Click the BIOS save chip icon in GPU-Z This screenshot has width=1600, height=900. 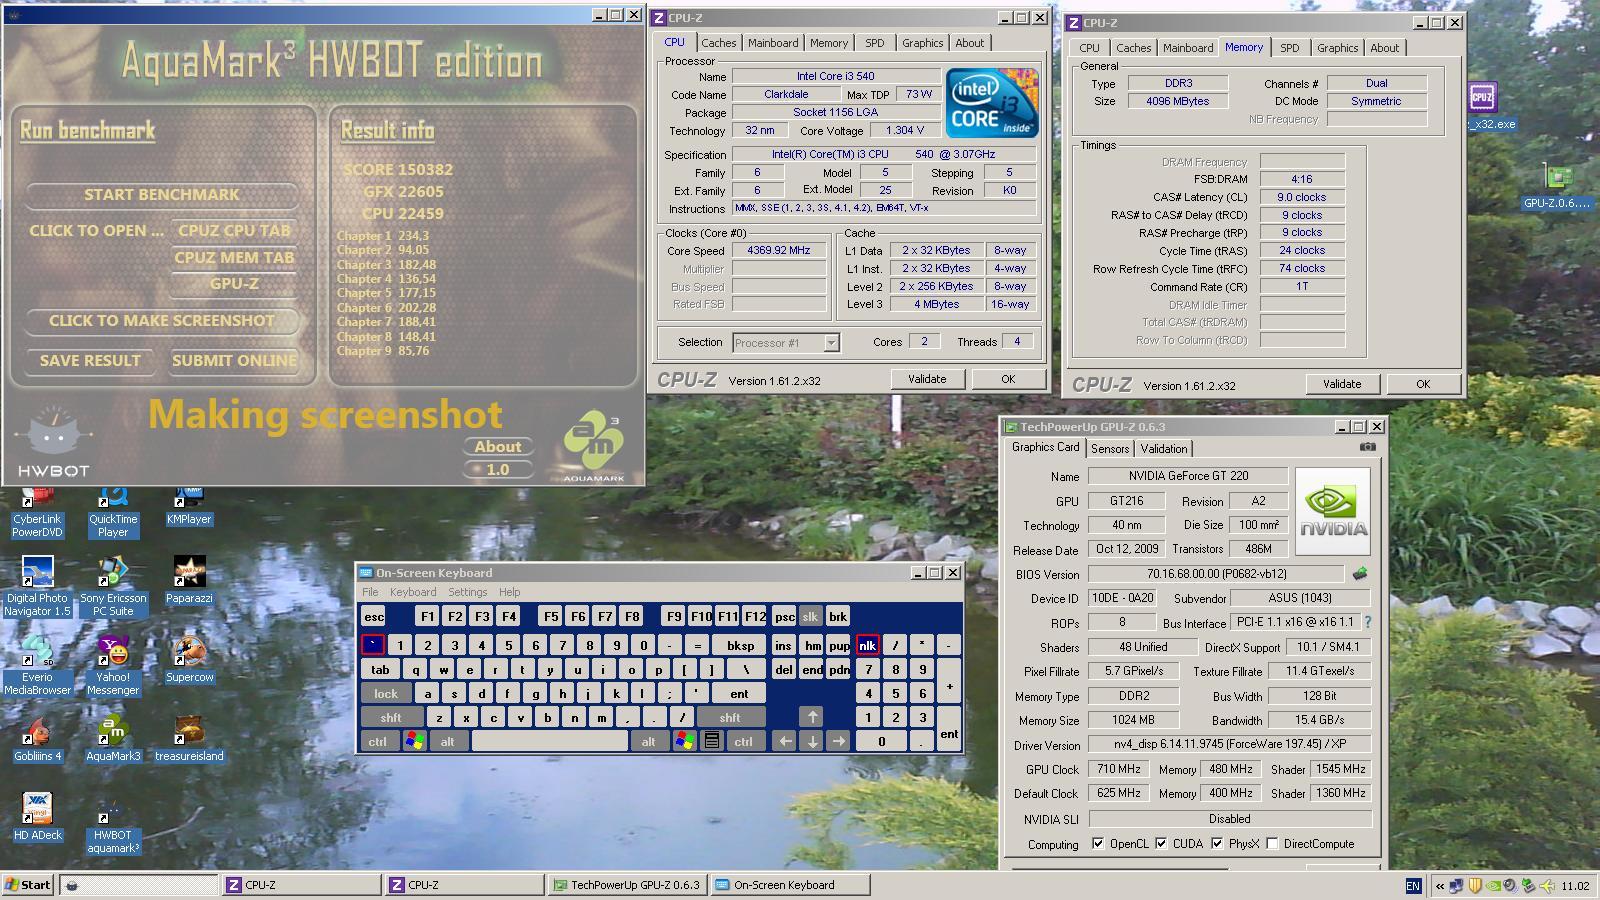click(x=1359, y=574)
